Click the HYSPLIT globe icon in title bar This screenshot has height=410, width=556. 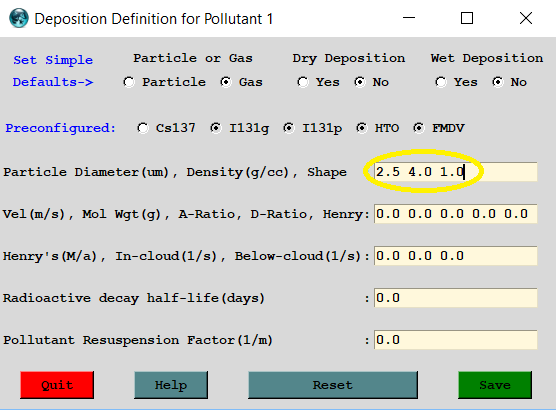pos(18,18)
